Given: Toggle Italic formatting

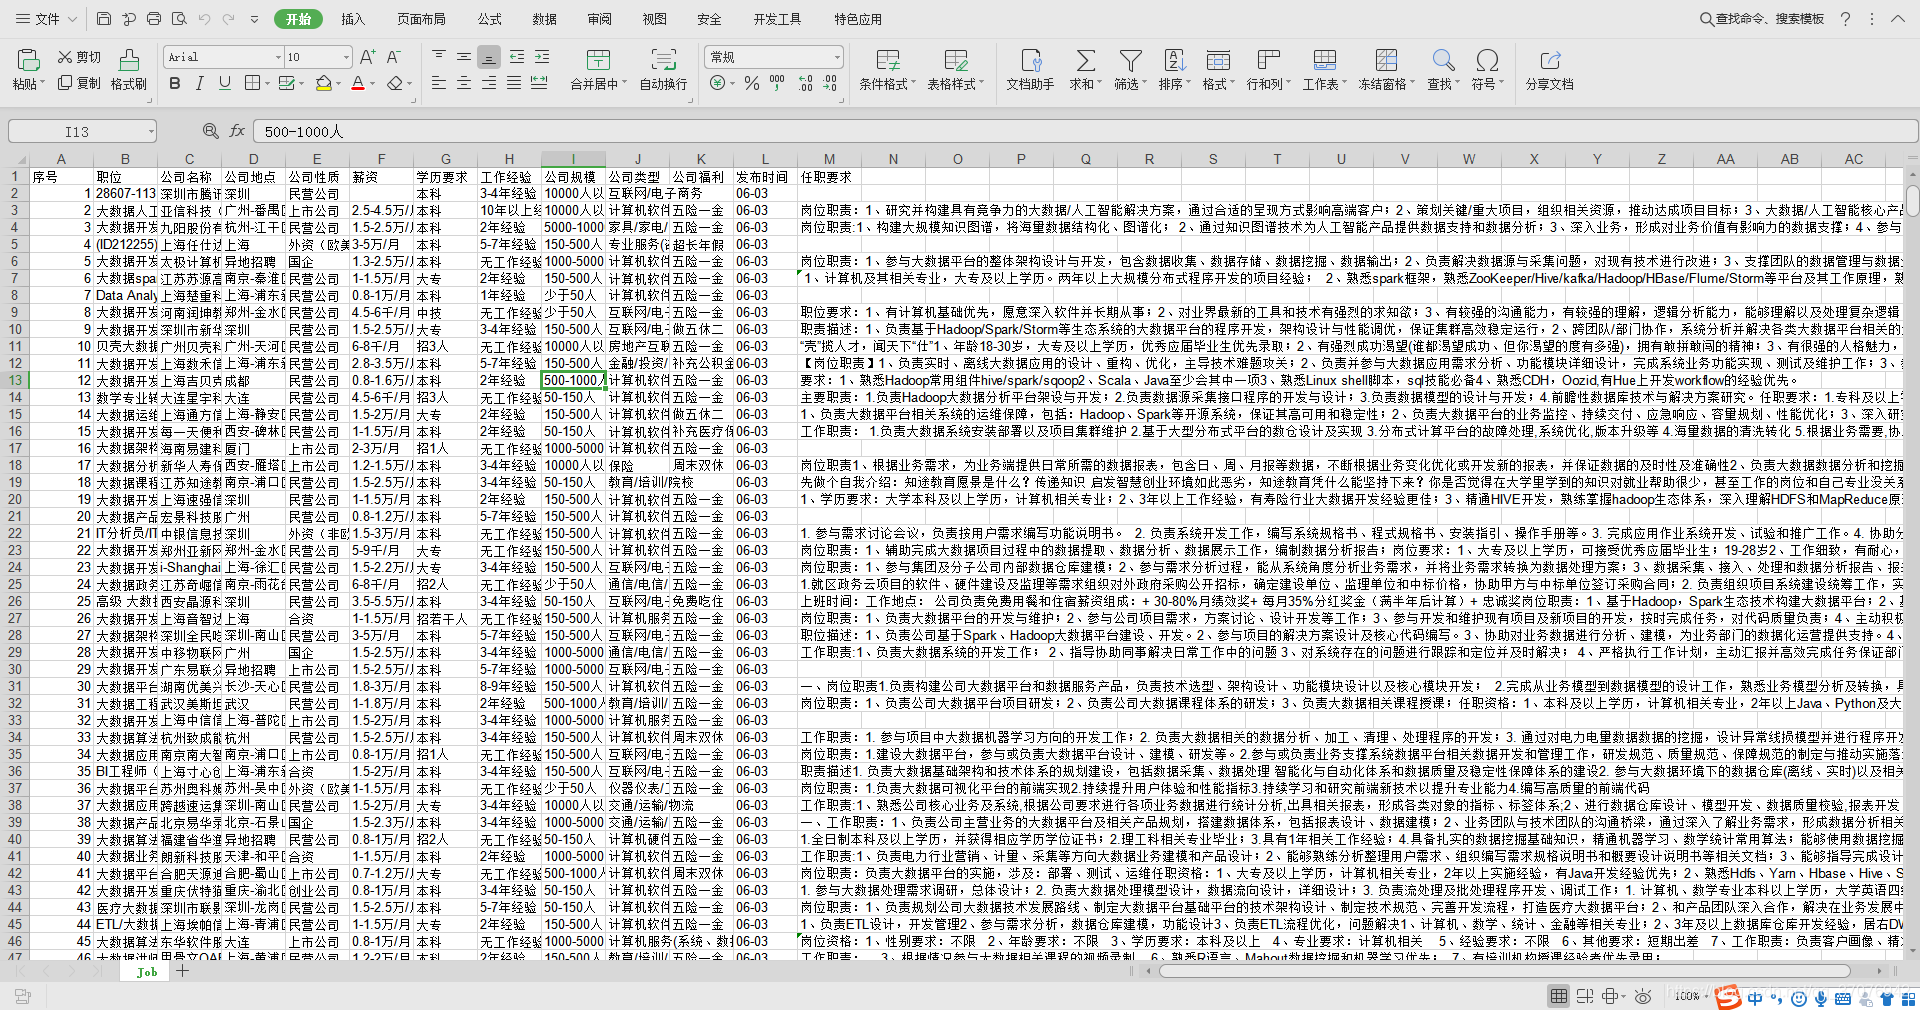Looking at the screenshot, I should point(199,83).
